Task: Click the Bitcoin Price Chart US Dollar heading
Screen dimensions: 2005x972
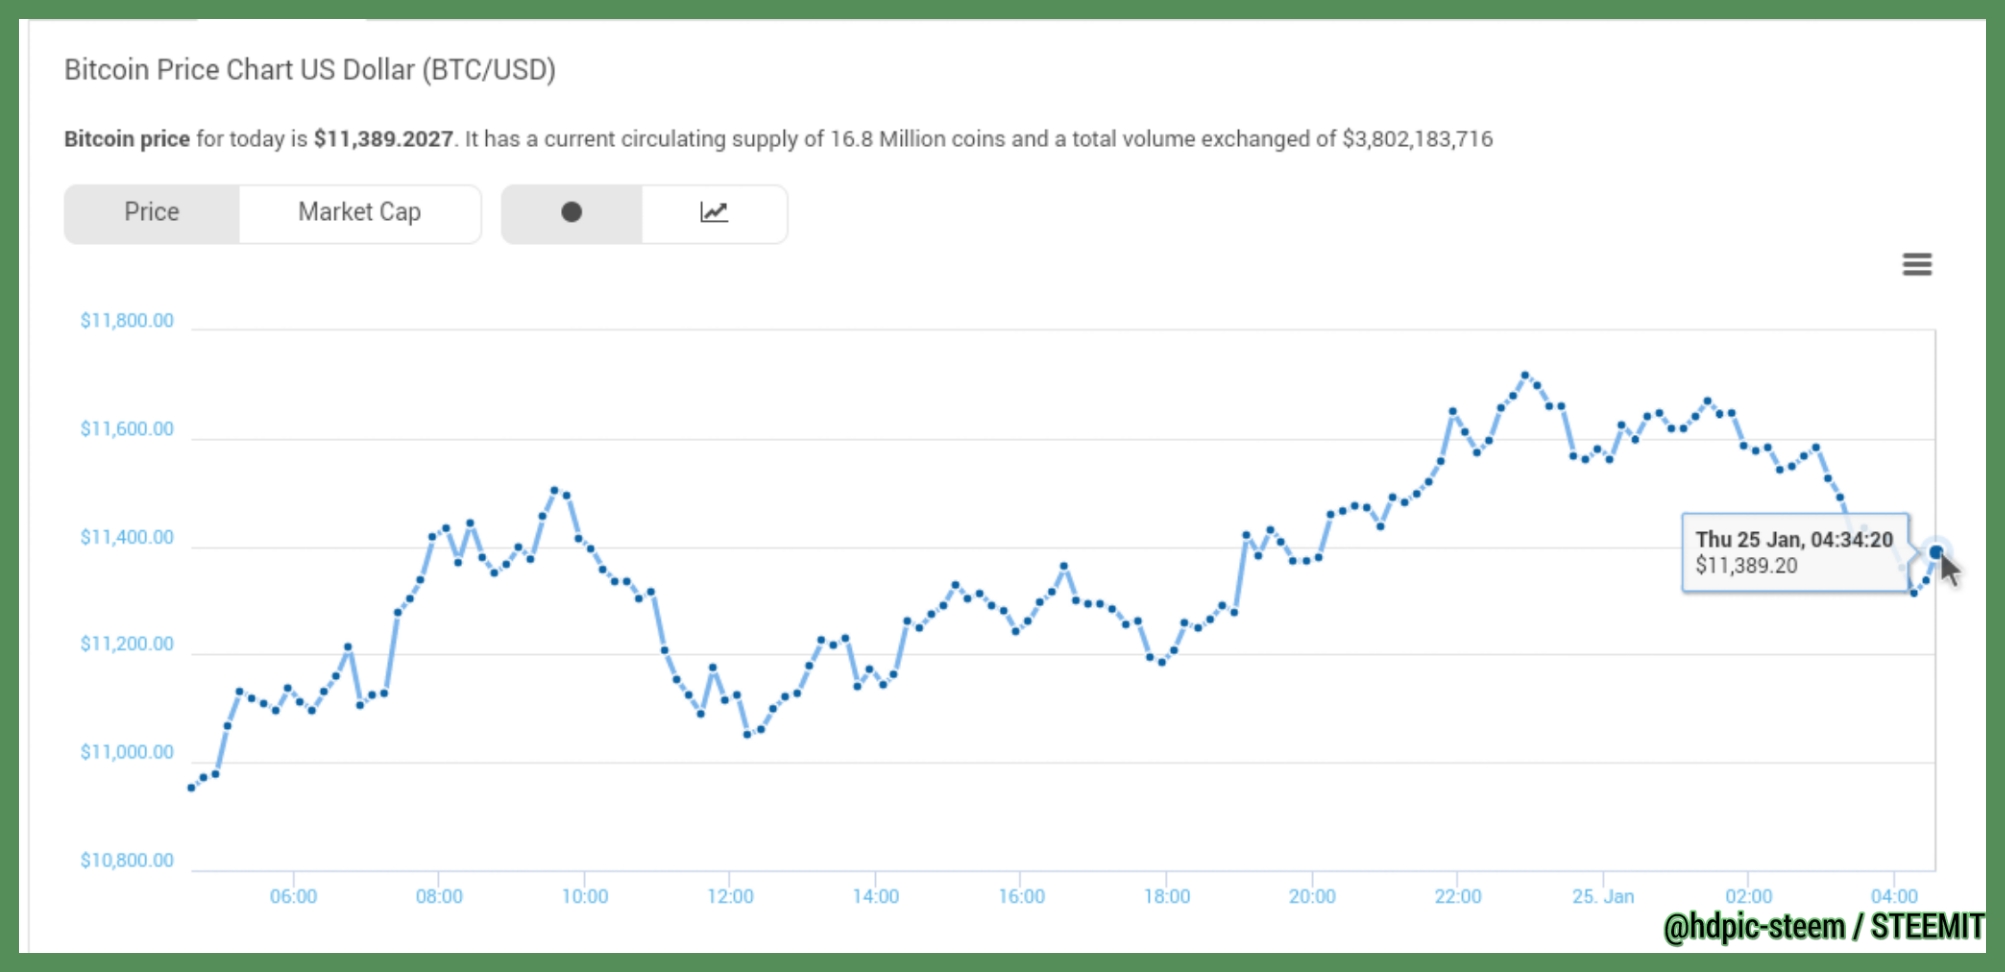Action: click(310, 70)
